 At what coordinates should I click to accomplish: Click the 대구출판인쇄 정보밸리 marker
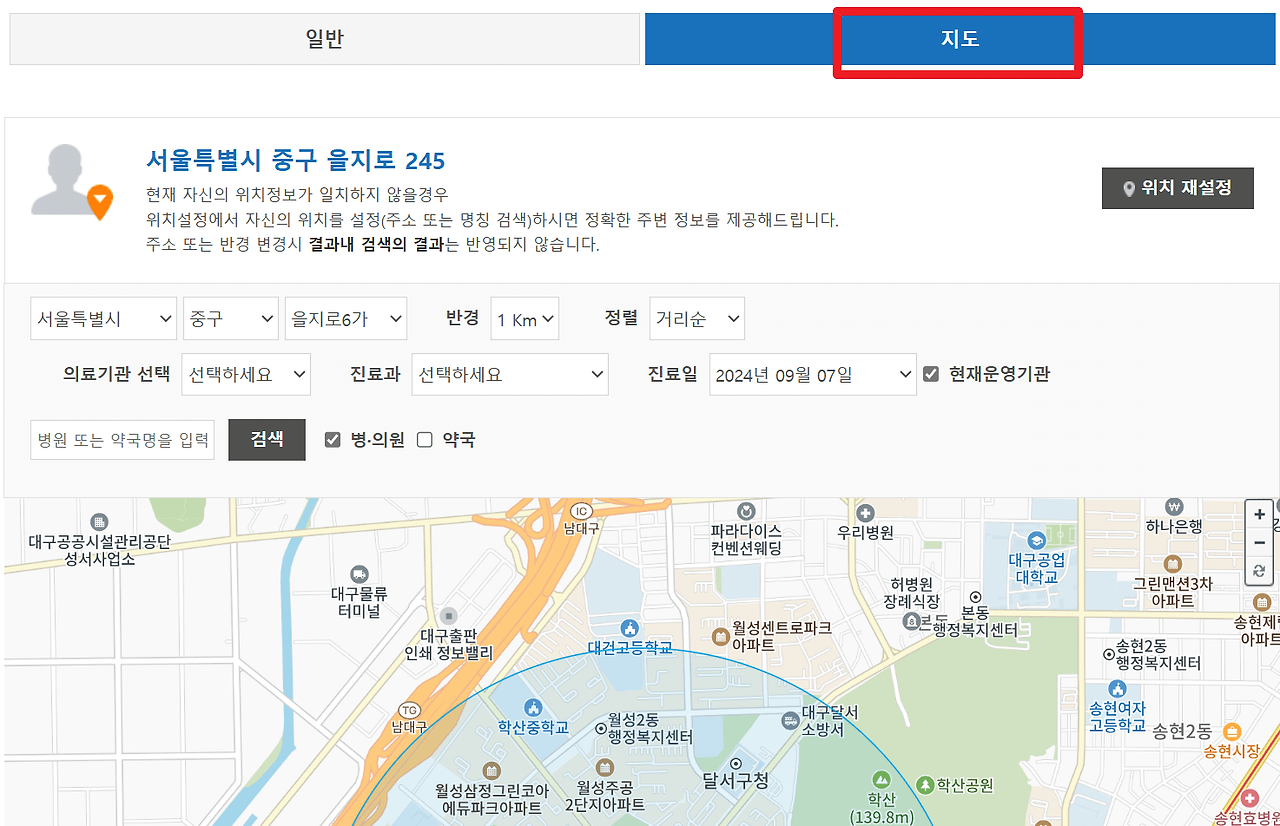448,615
